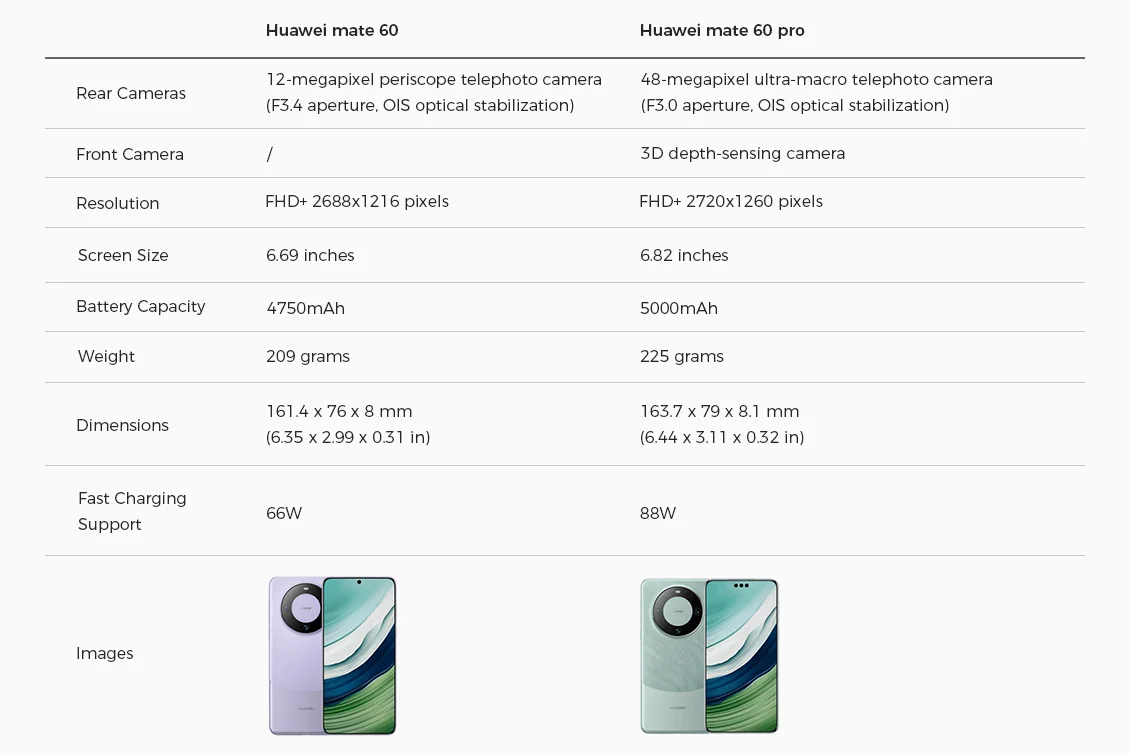Screen dimensions: 1130x755
Task: Click the Resolution row label
Action: (x=118, y=203)
